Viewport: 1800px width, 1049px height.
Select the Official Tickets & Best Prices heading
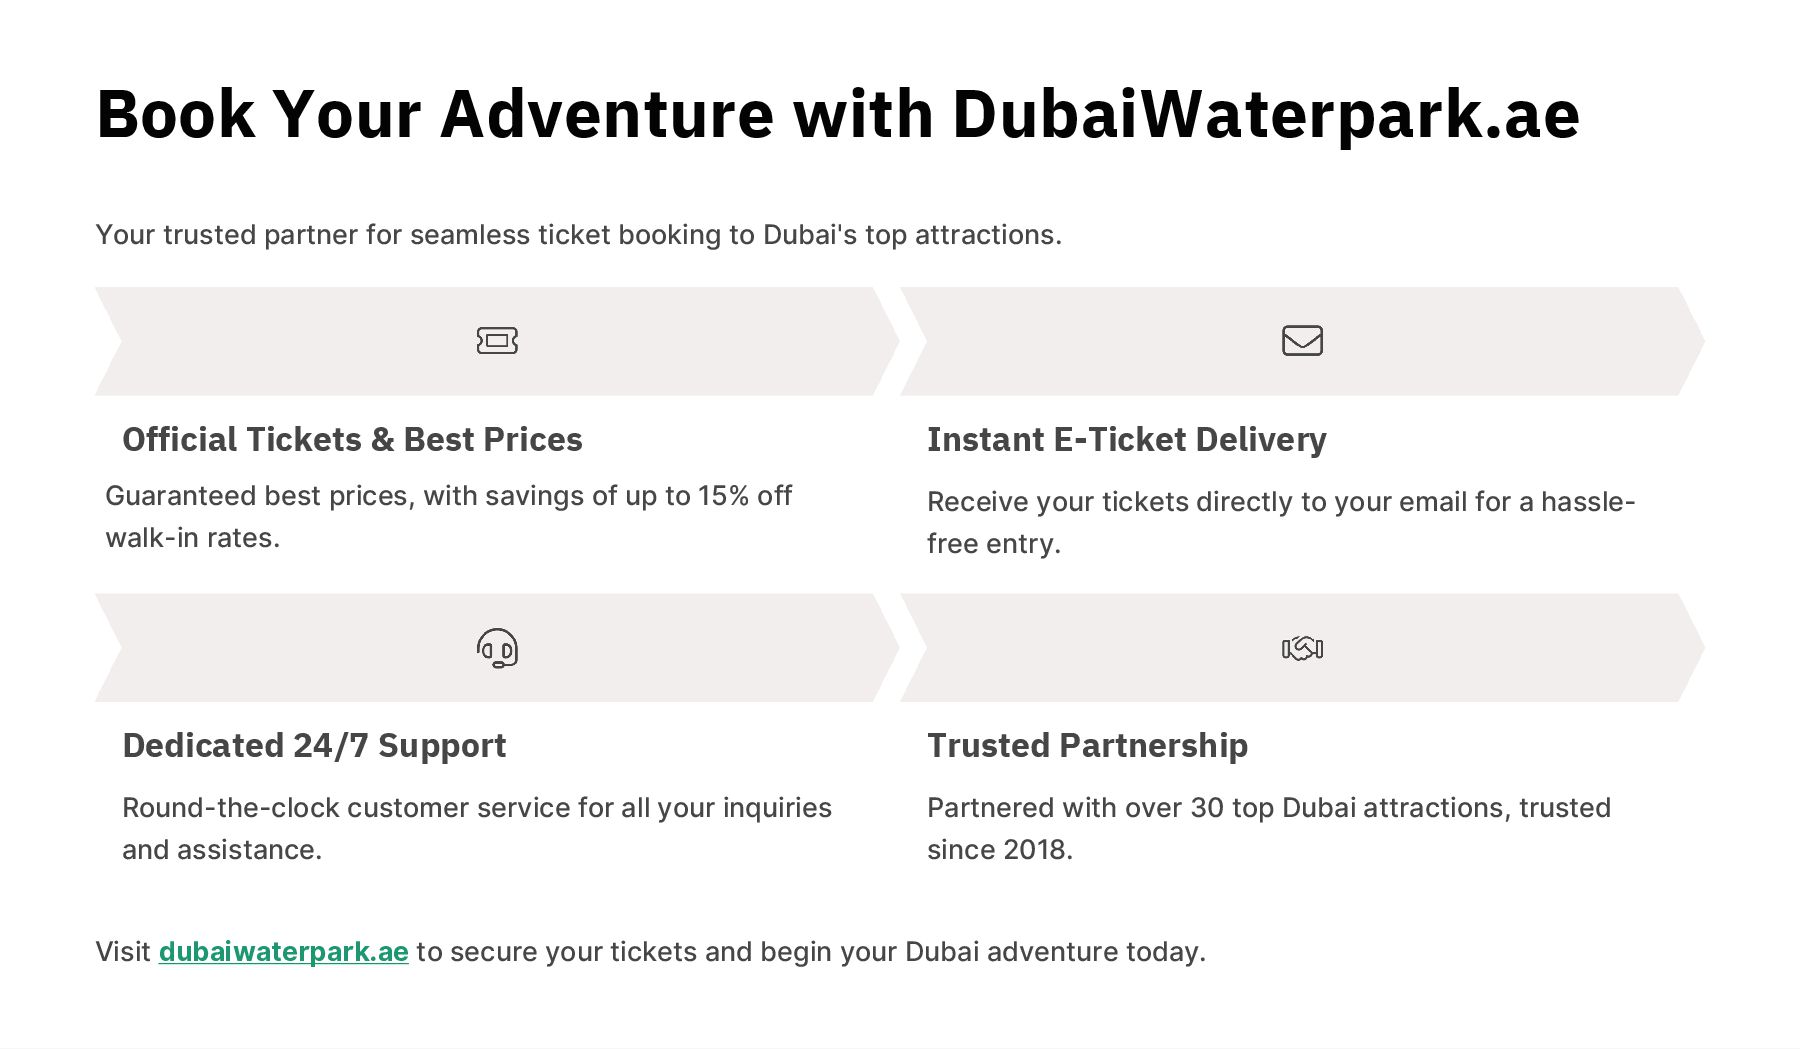click(352, 440)
